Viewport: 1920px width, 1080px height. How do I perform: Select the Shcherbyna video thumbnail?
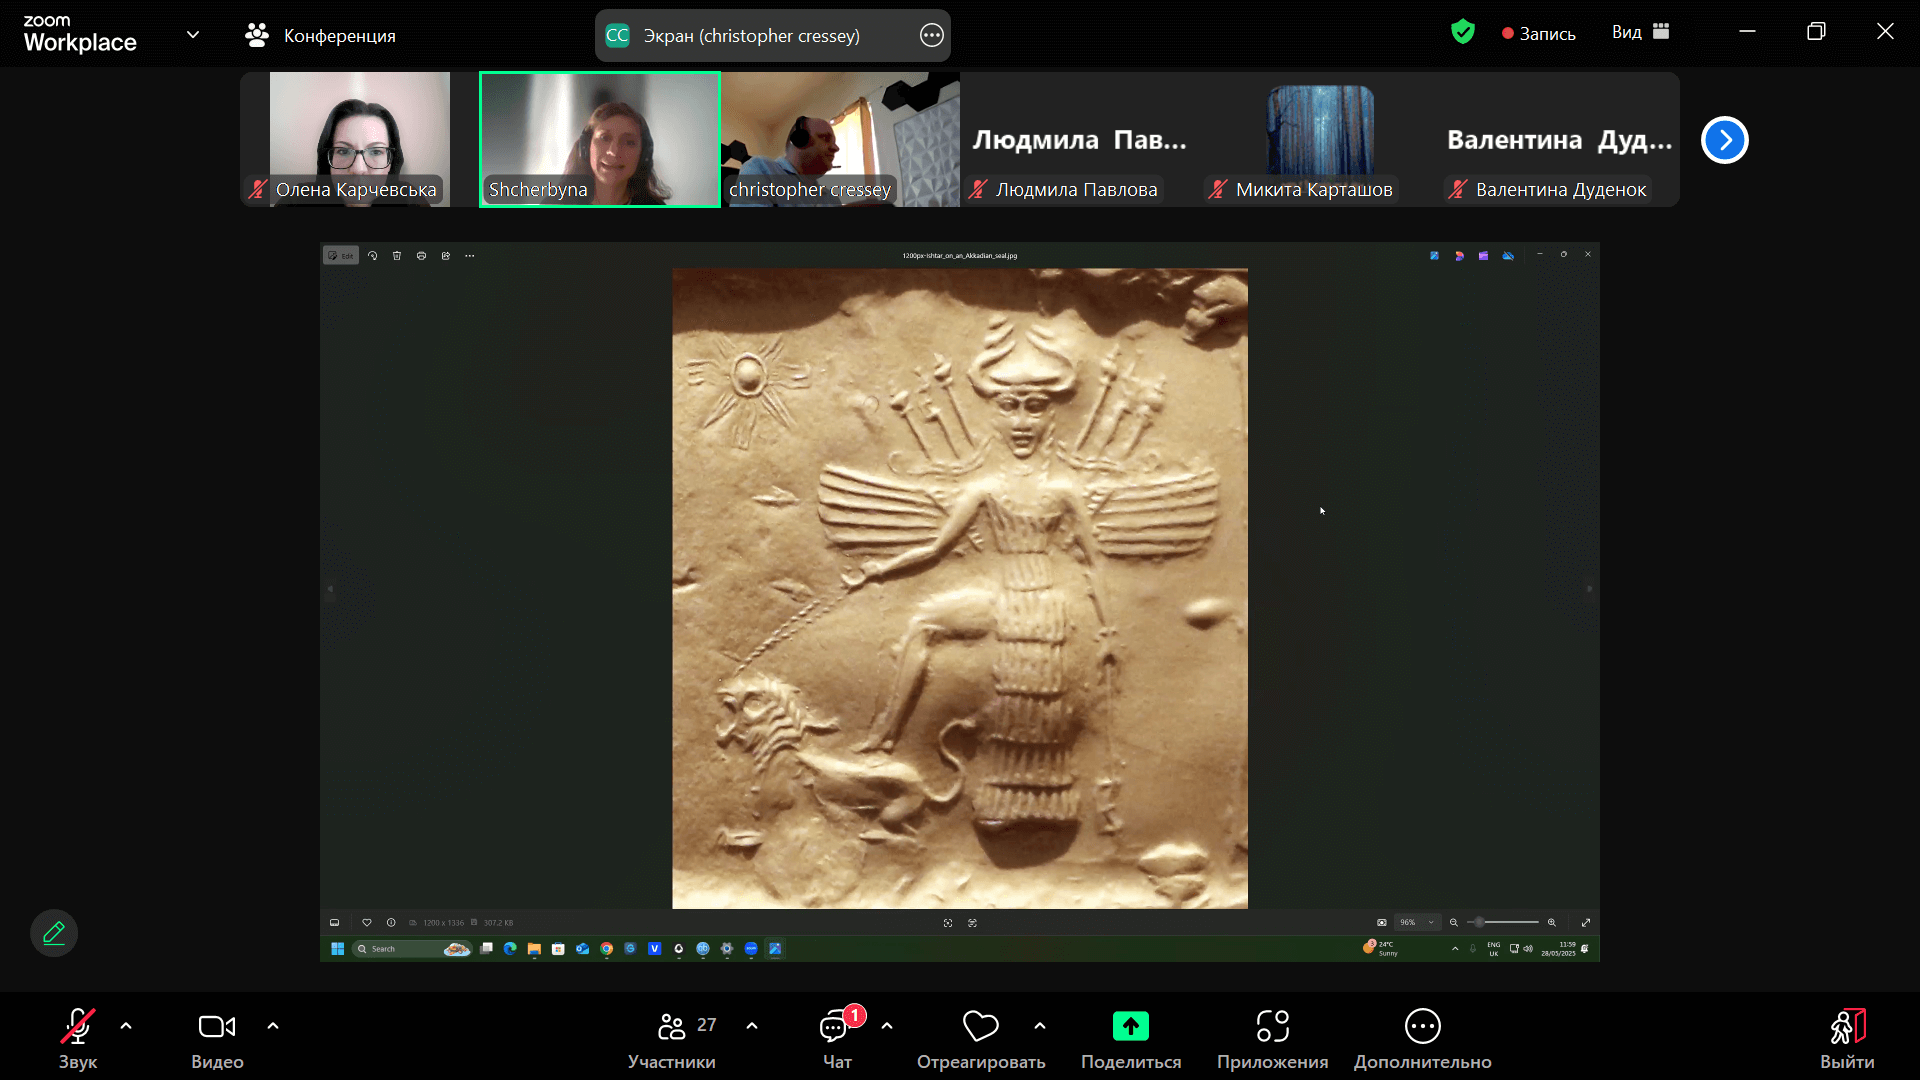600,139
